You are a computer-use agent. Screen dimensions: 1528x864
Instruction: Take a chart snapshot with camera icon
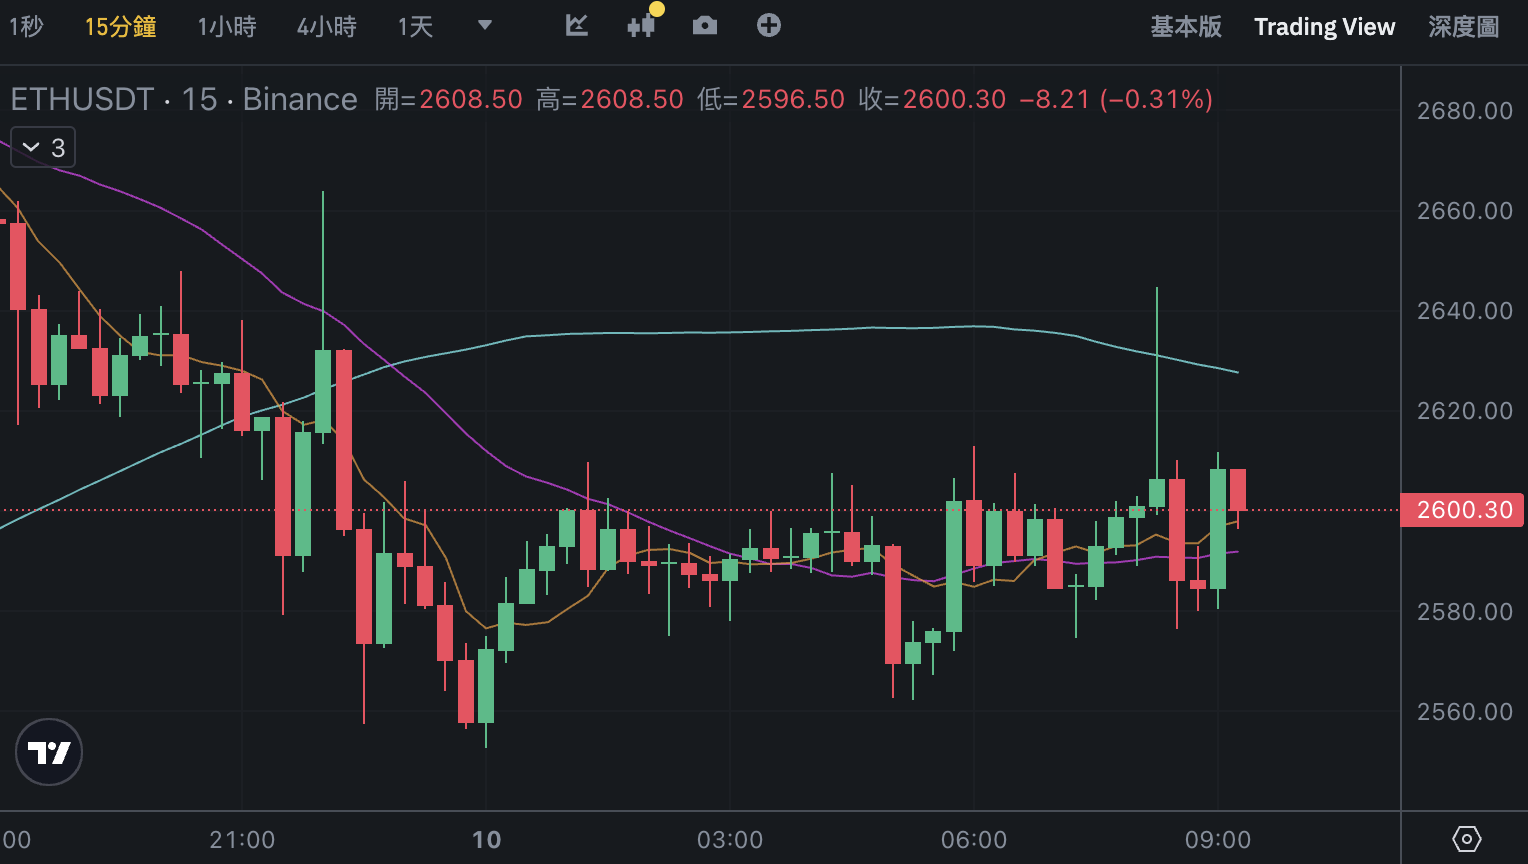coord(705,26)
